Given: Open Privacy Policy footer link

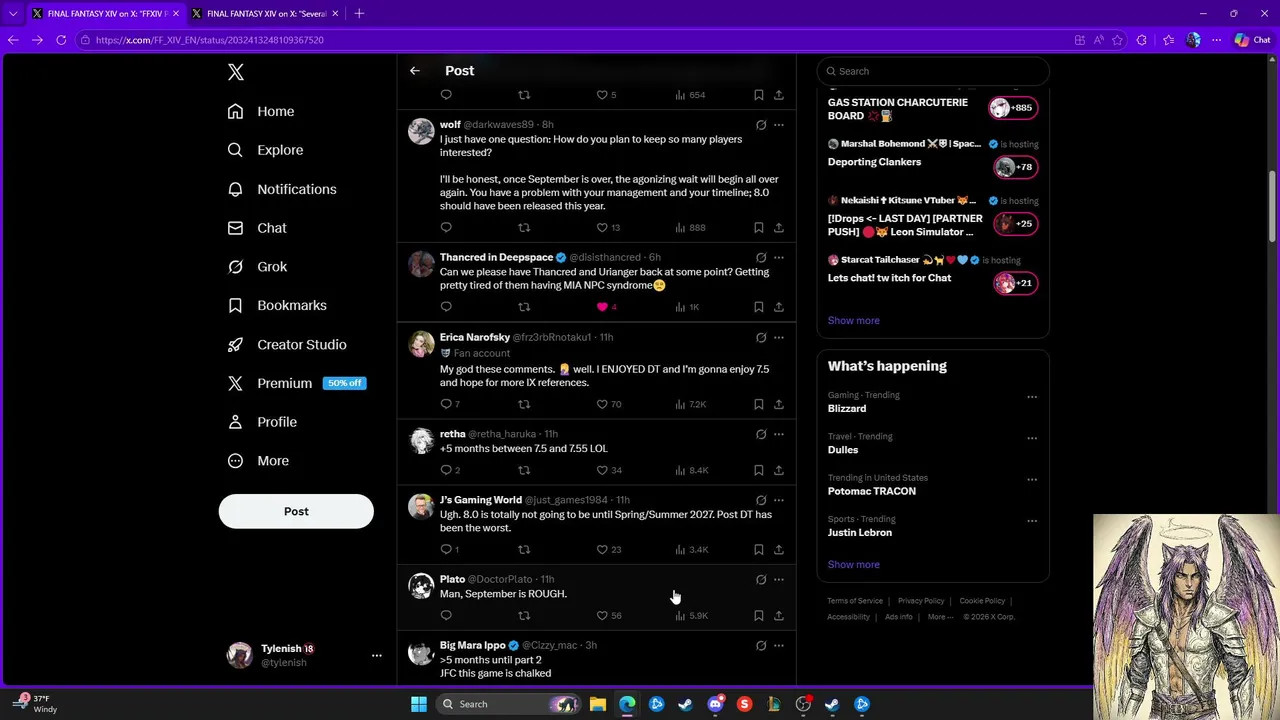Looking at the screenshot, I should point(921,601).
